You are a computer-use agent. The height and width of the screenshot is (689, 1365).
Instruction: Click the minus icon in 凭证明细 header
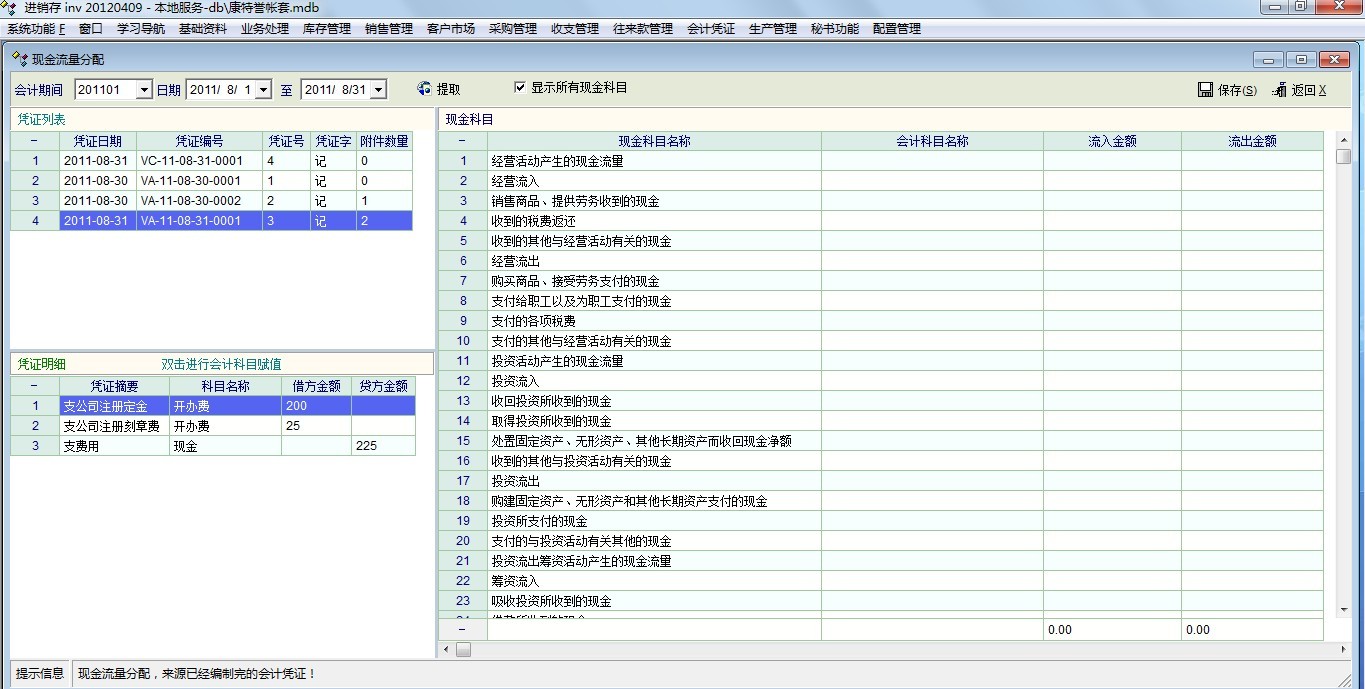point(35,386)
